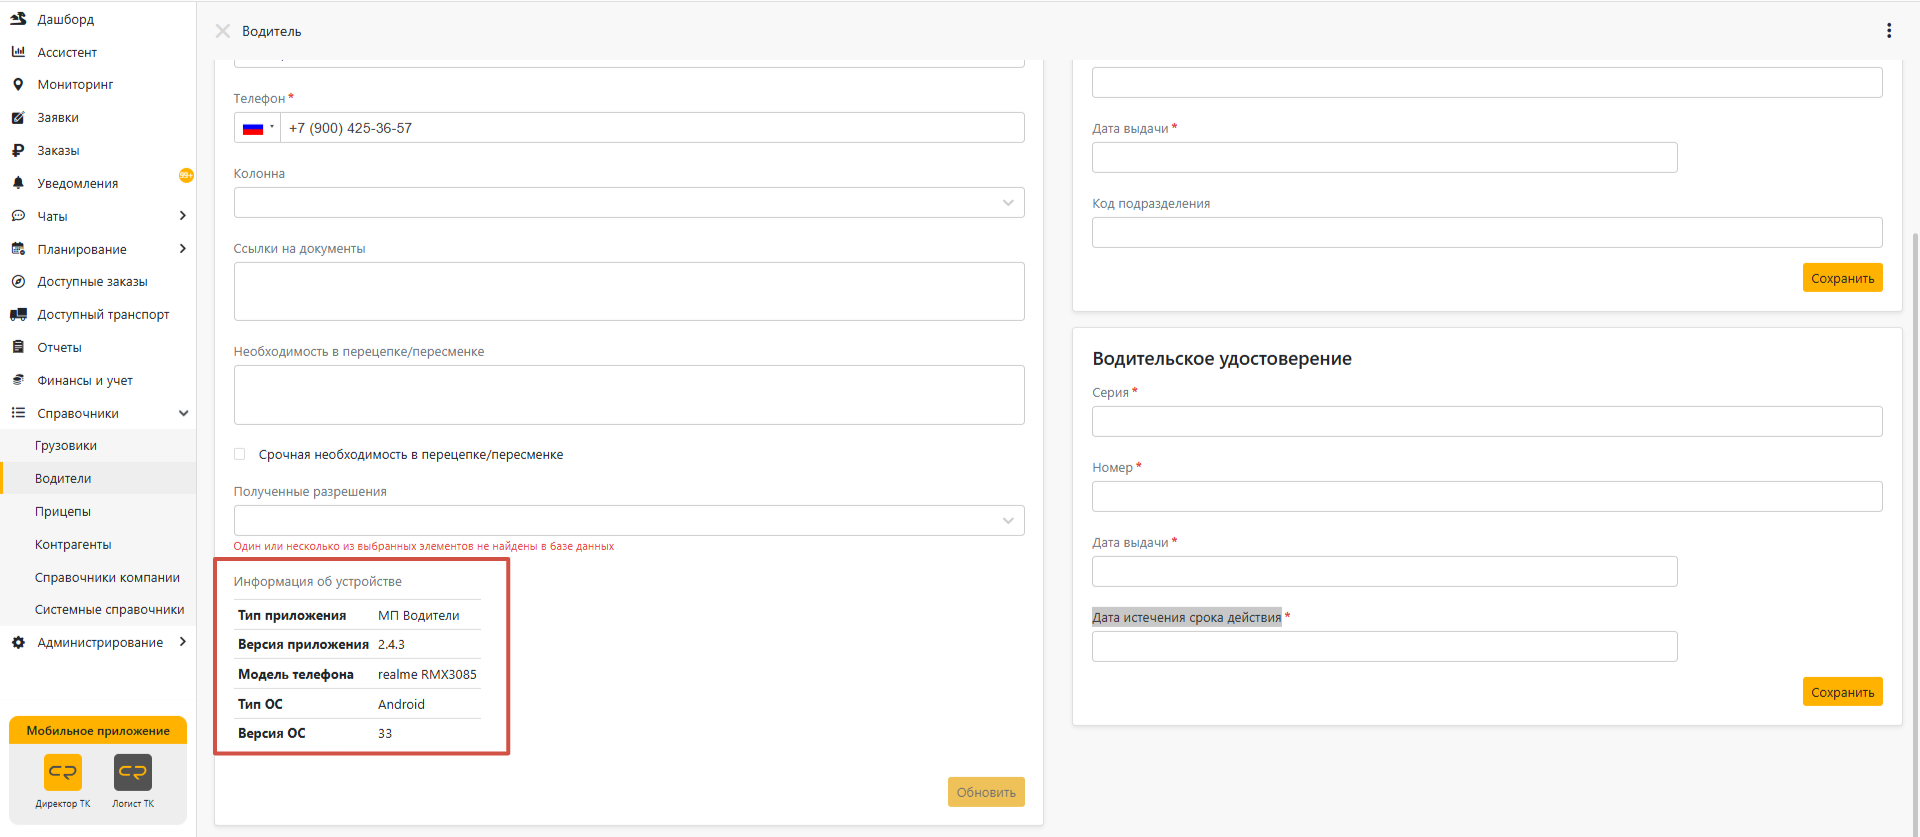Open the Колонна dropdown
1920x837 pixels.
pos(628,203)
